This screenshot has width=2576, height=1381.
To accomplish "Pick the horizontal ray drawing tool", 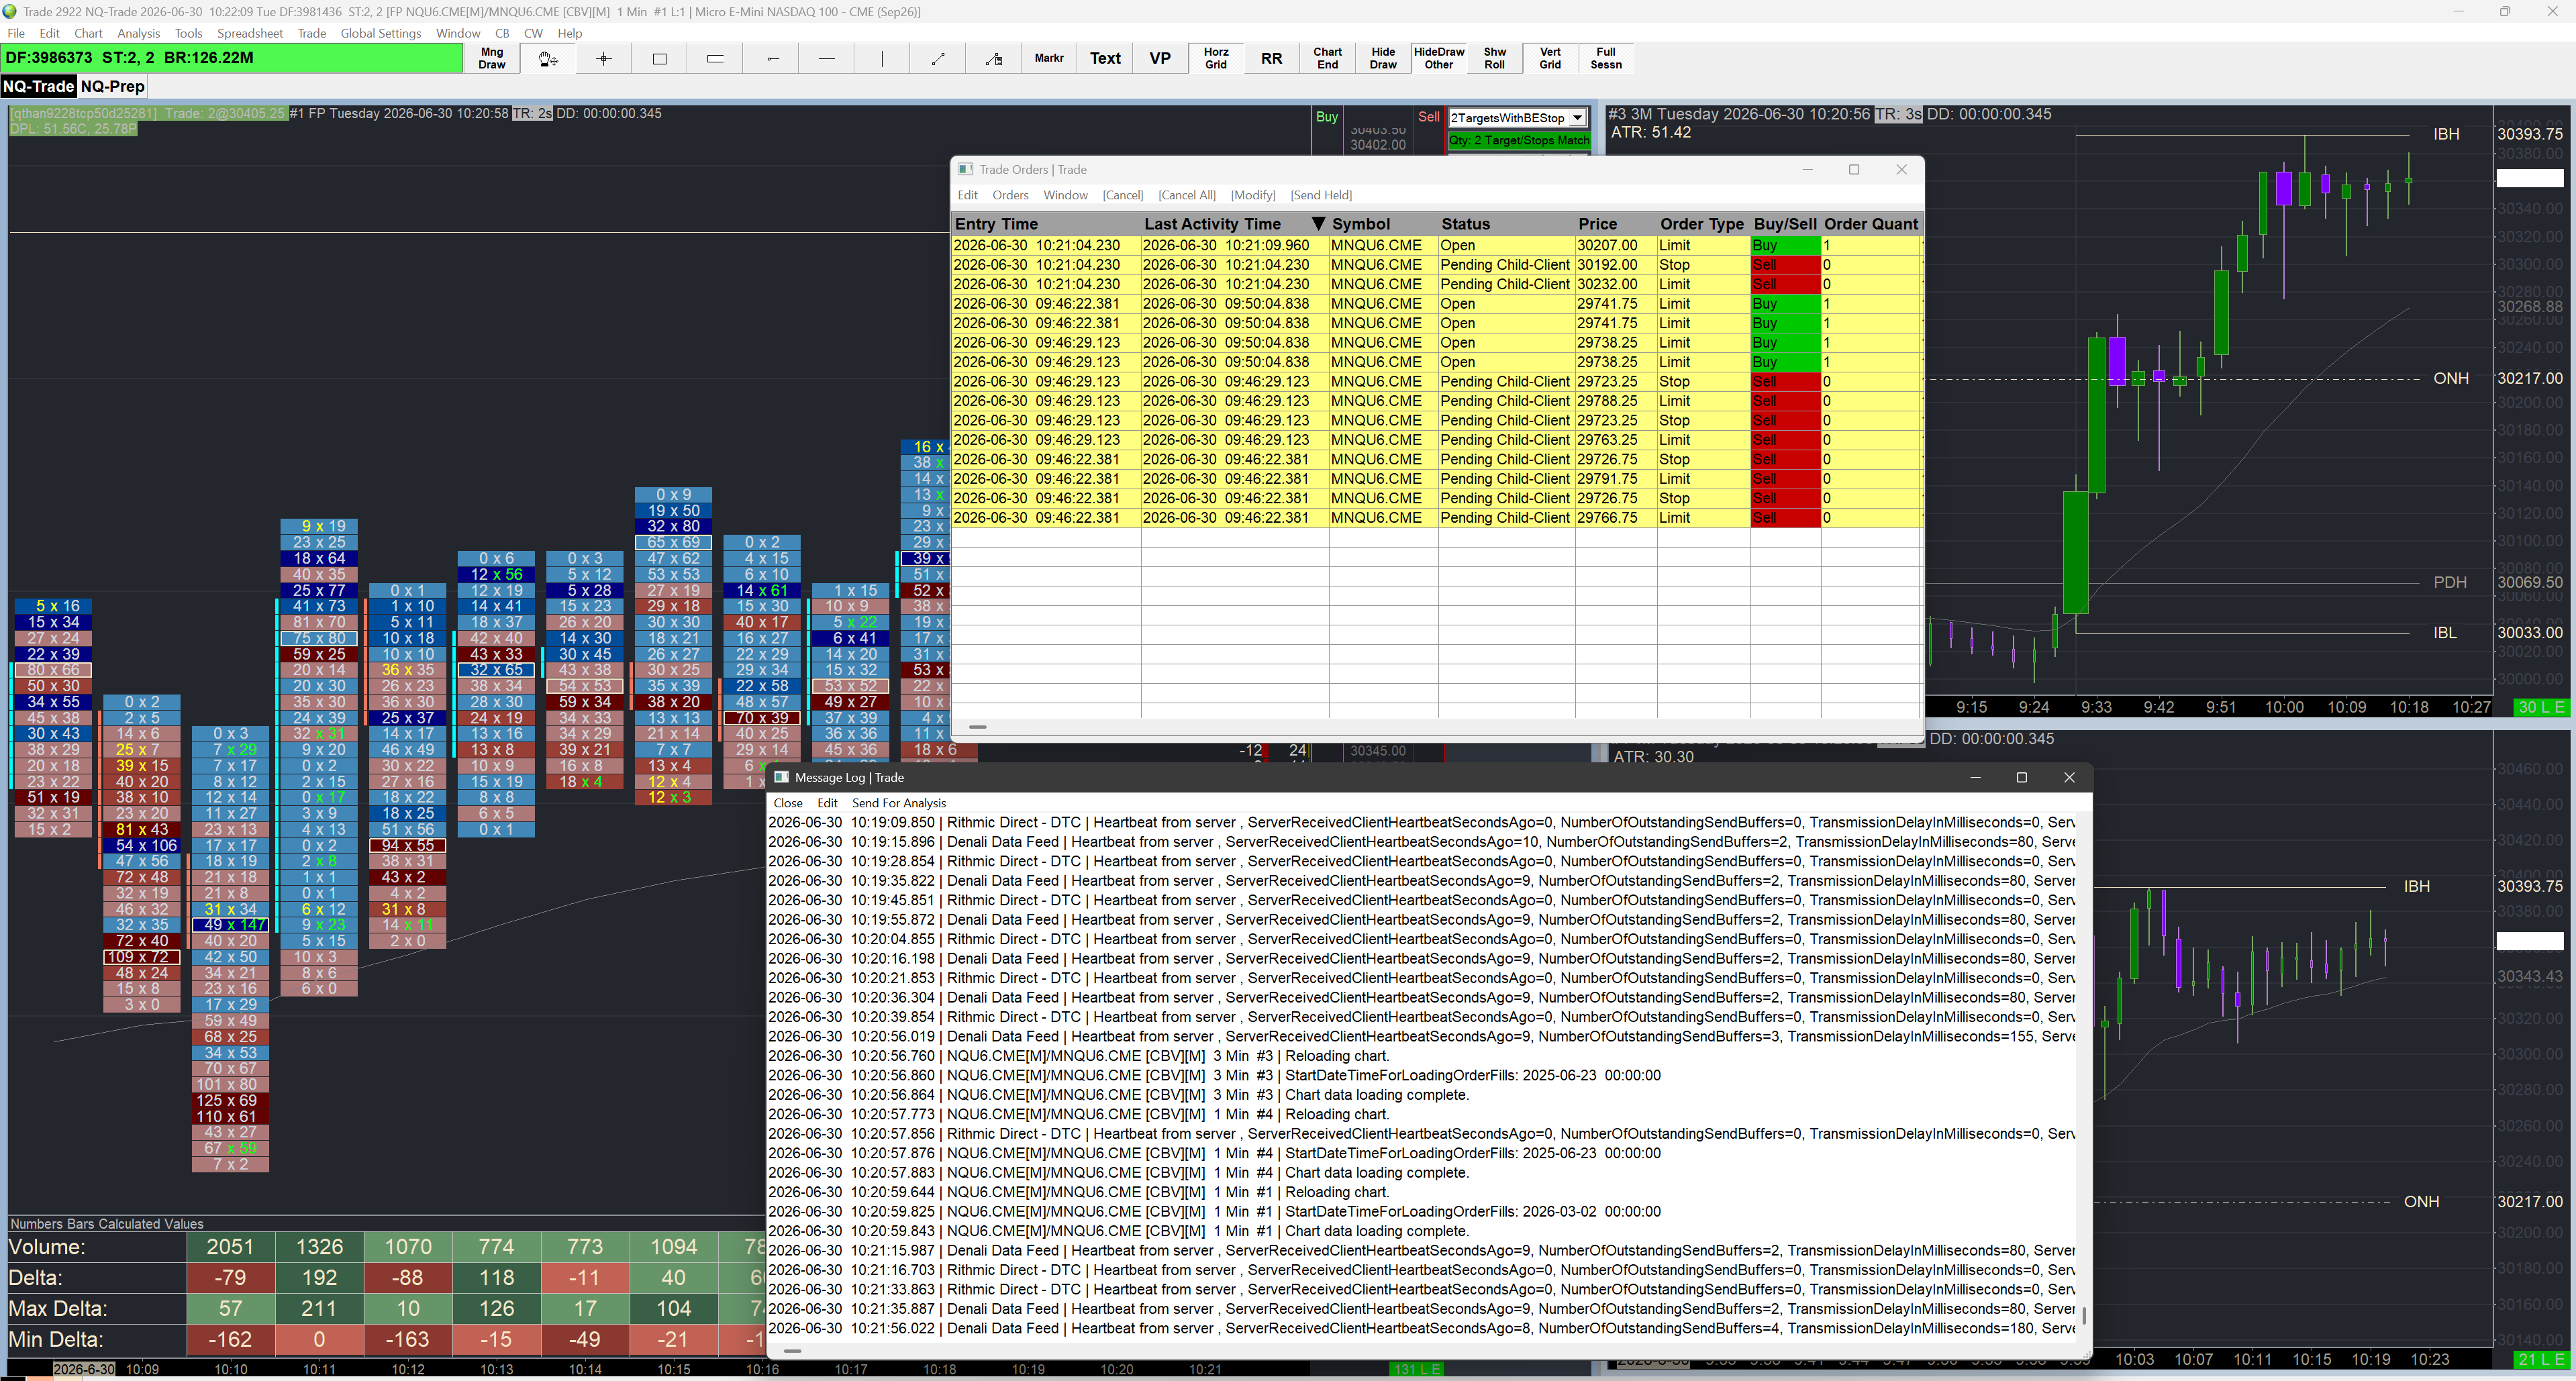I will 771,58.
